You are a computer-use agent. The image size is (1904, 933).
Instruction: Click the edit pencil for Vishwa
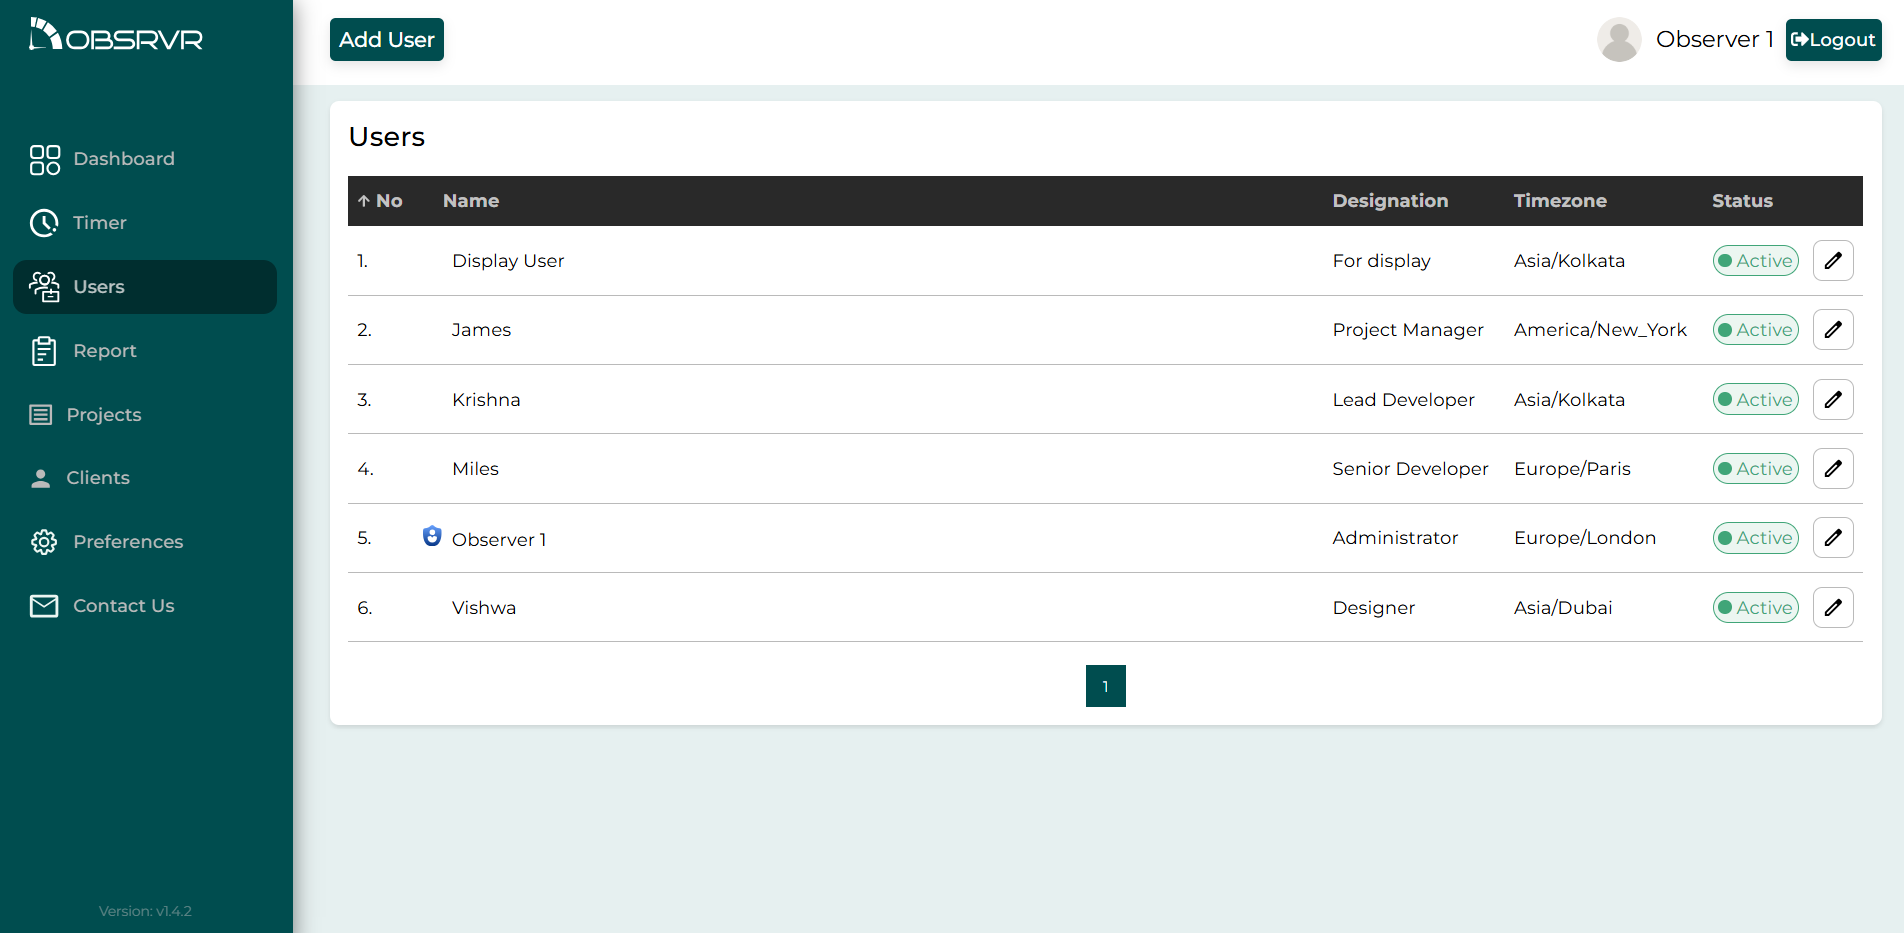click(x=1832, y=608)
